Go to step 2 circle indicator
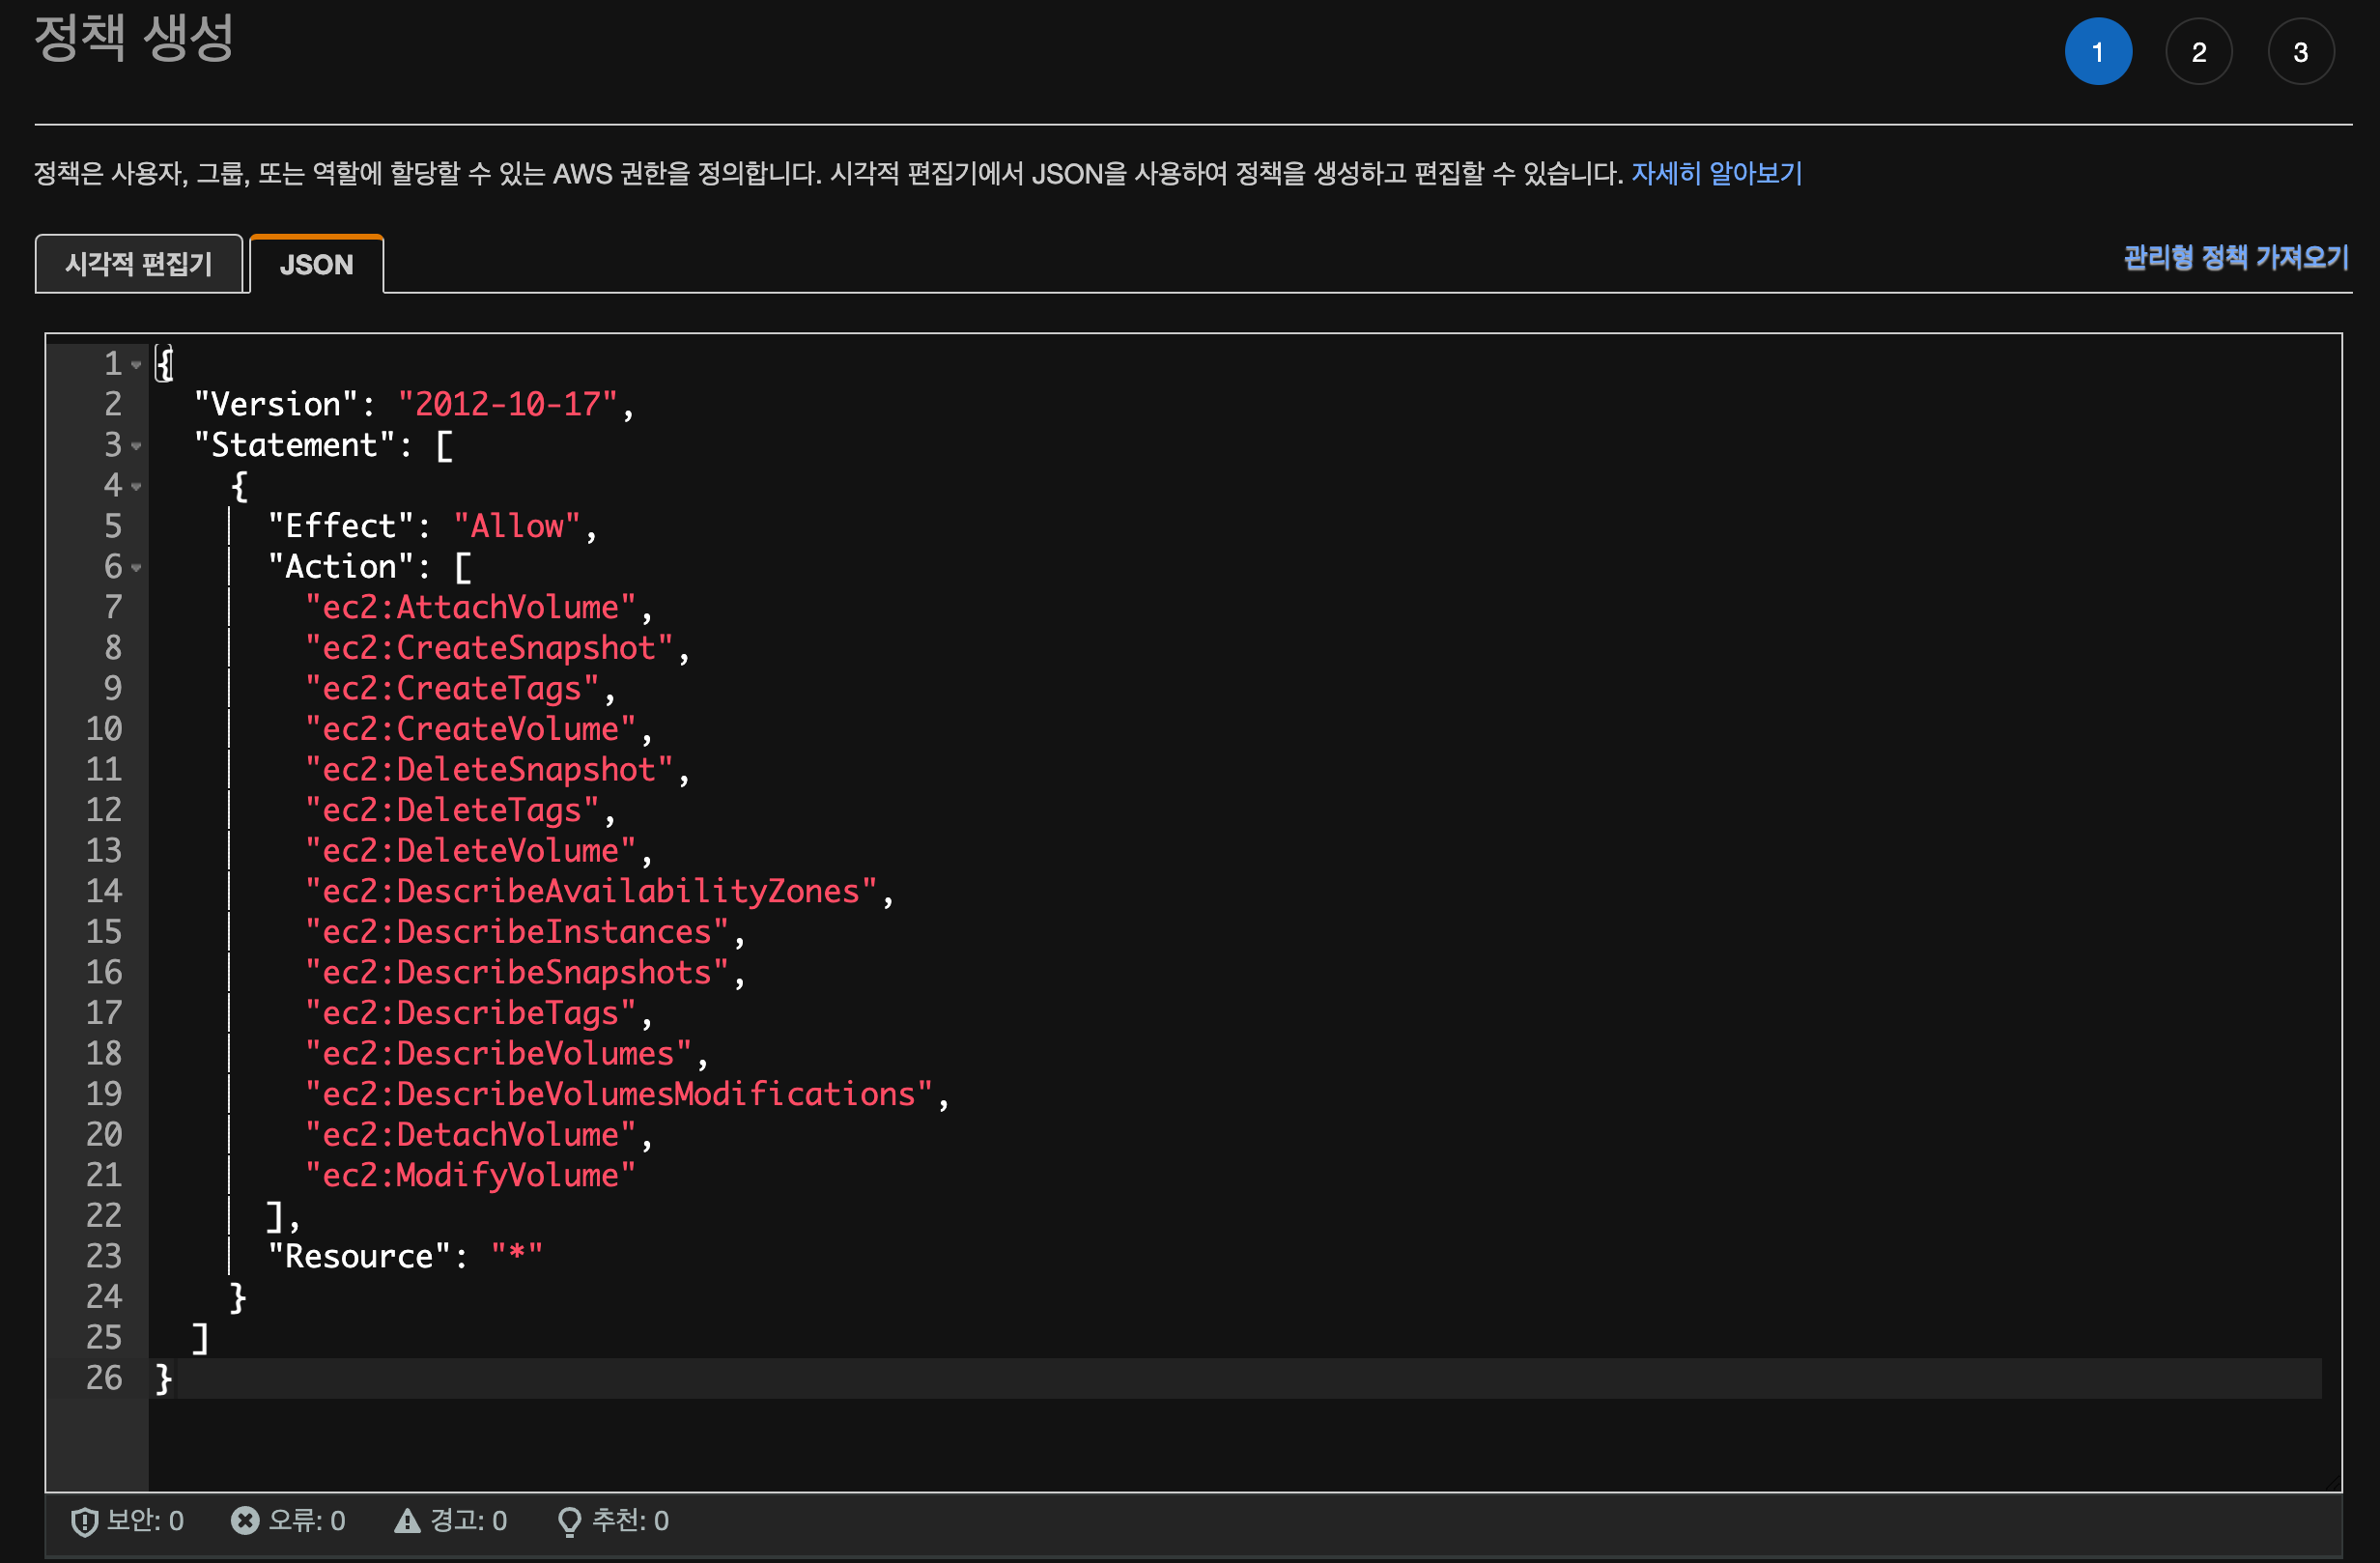This screenshot has height=1563, width=2380. click(x=2198, y=52)
